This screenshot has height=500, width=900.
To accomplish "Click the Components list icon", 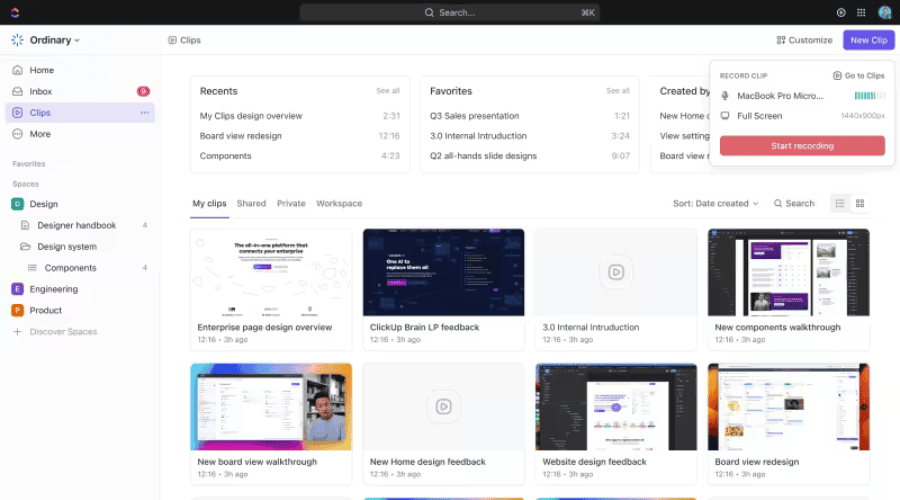I will point(32,268).
